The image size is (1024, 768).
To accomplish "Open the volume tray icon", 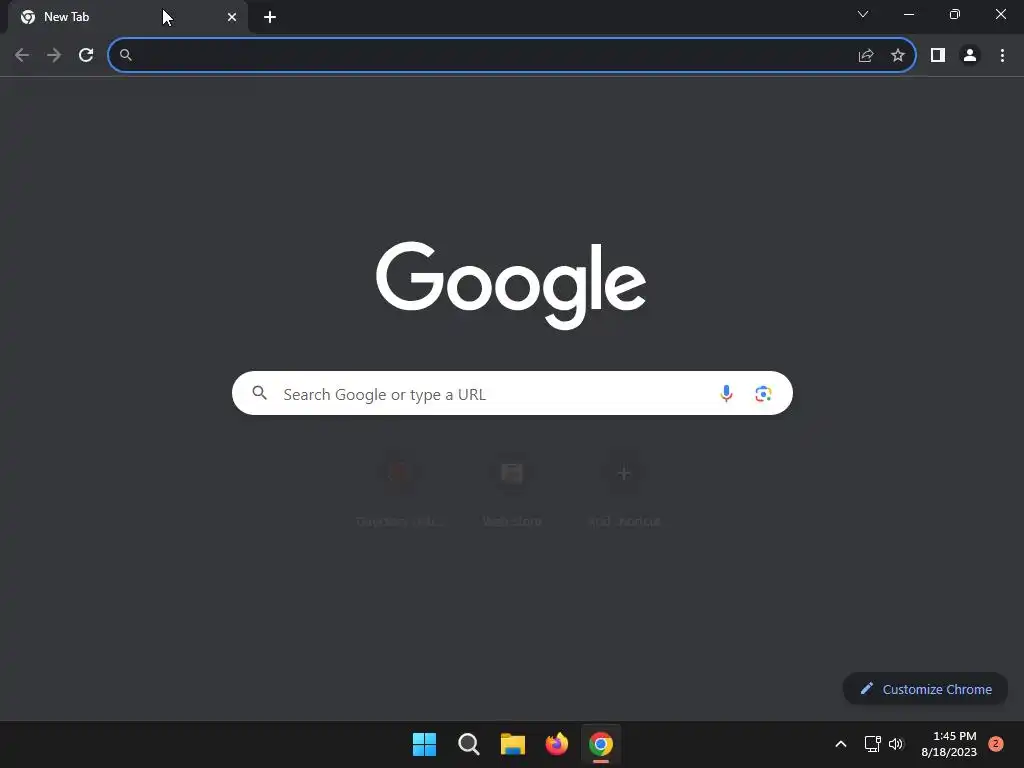I will (x=896, y=744).
